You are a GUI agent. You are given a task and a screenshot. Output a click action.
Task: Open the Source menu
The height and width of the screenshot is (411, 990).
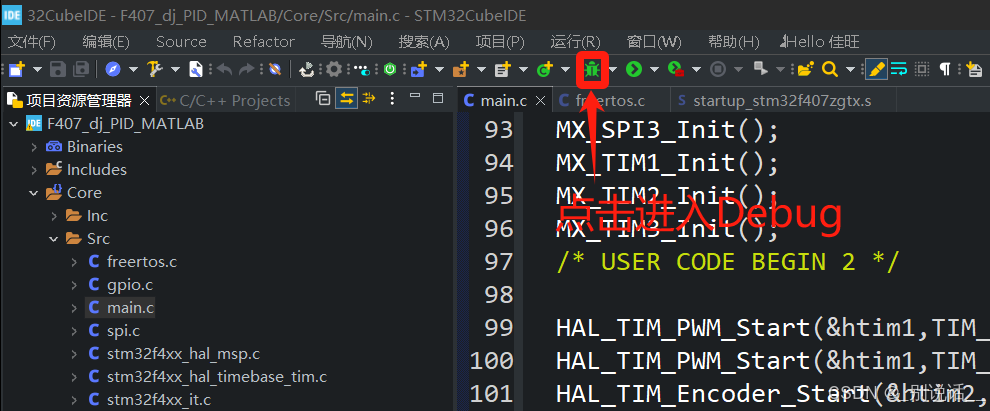point(181,42)
